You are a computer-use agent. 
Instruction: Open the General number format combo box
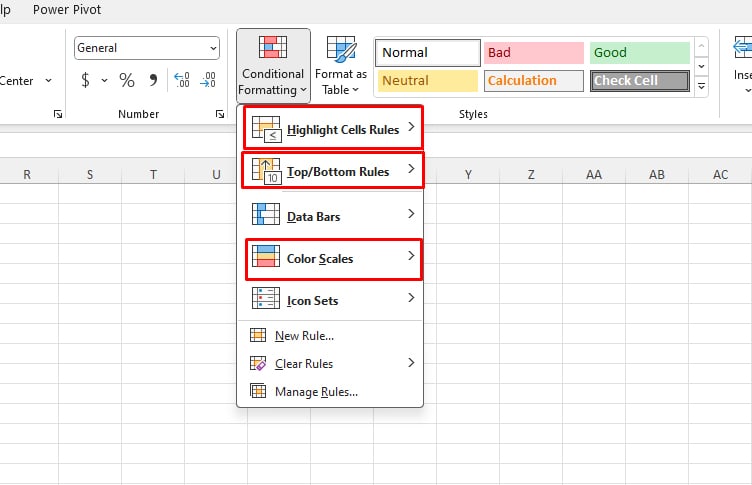tap(147, 48)
